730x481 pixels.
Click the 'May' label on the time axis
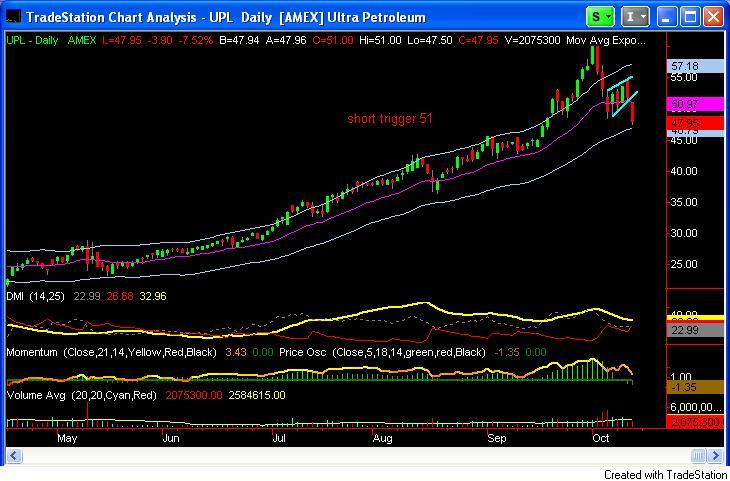coord(67,439)
